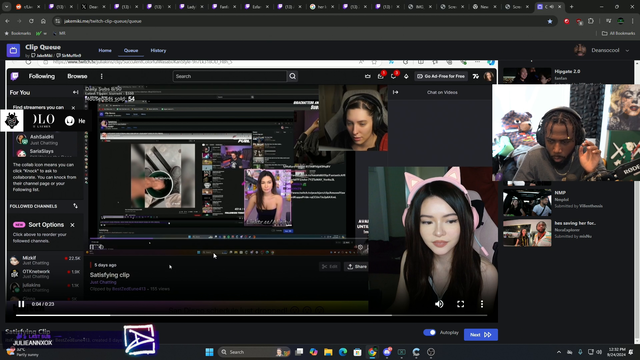640x360 pixels.
Task: Open the Chrome three-dot menu
Action: (632, 21)
